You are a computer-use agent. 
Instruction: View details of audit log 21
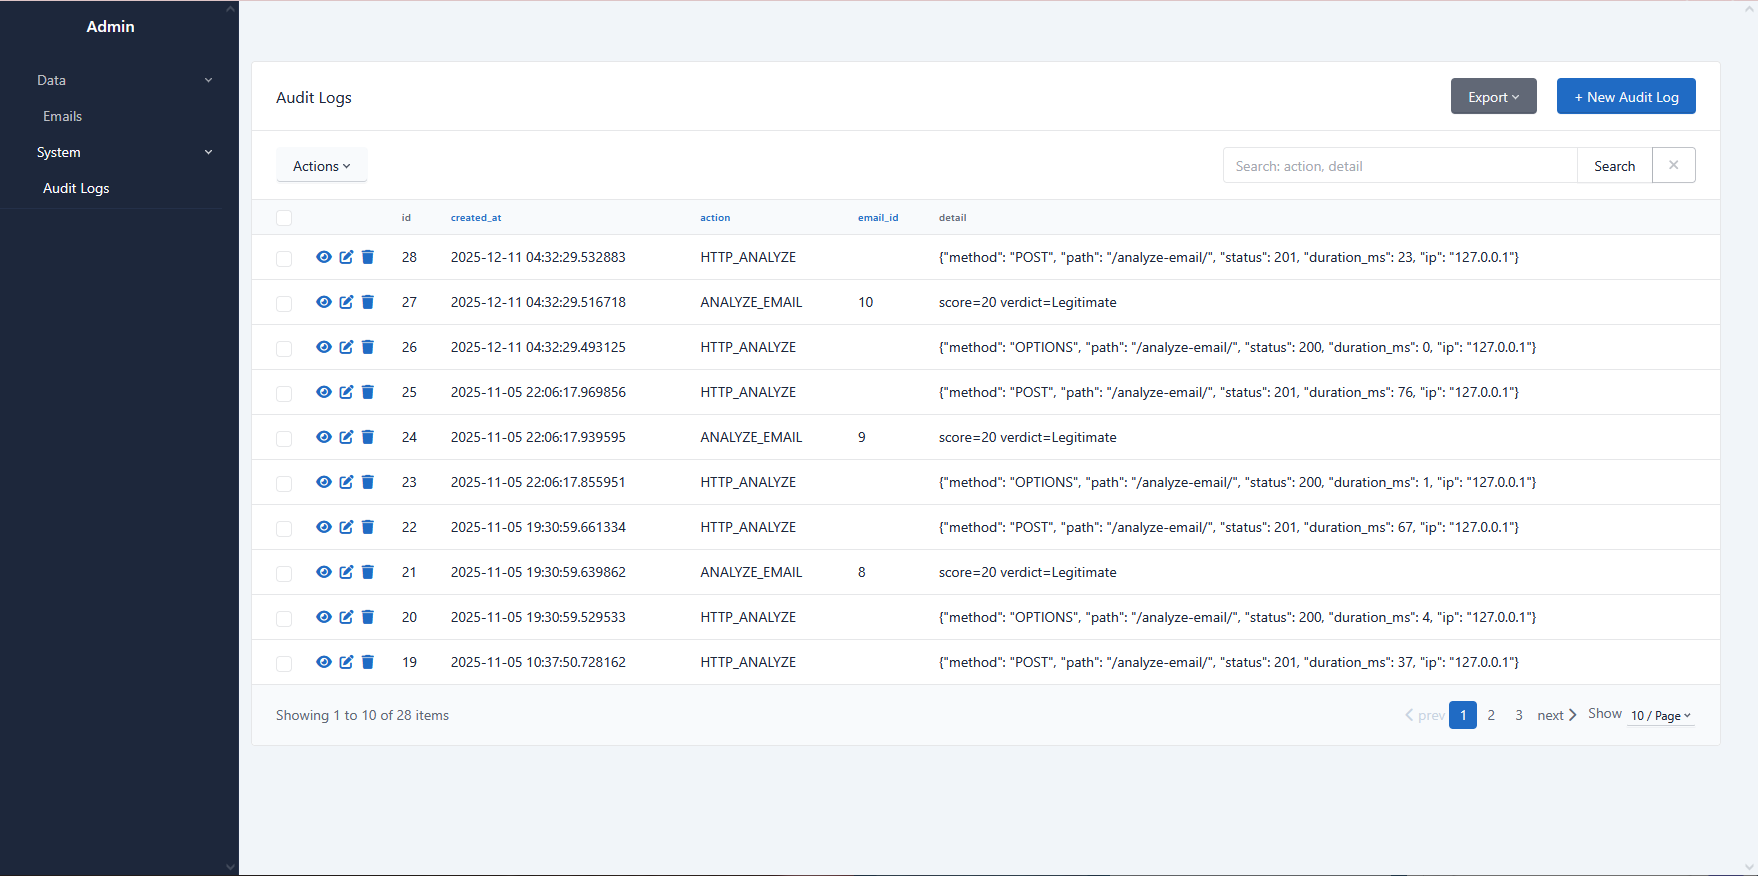[324, 572]
